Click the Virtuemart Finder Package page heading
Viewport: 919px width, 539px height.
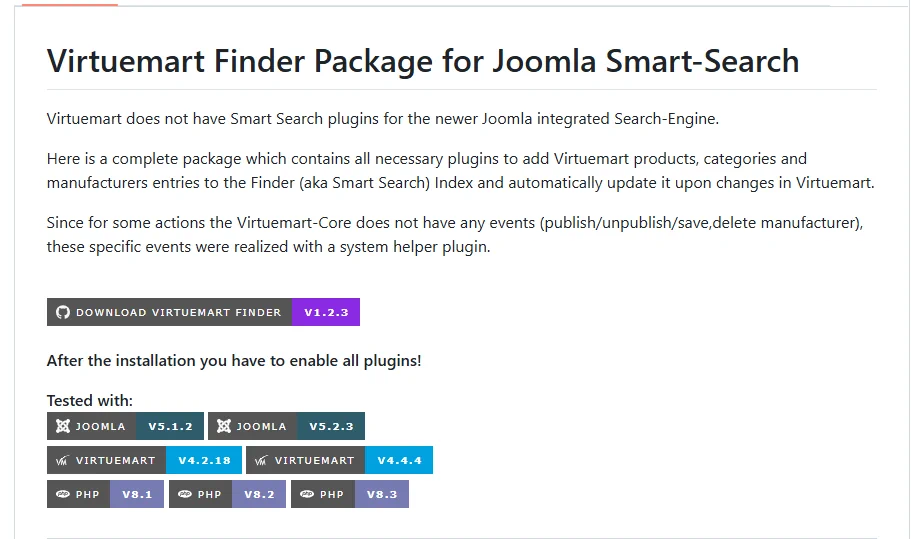(x=423, y=62)
